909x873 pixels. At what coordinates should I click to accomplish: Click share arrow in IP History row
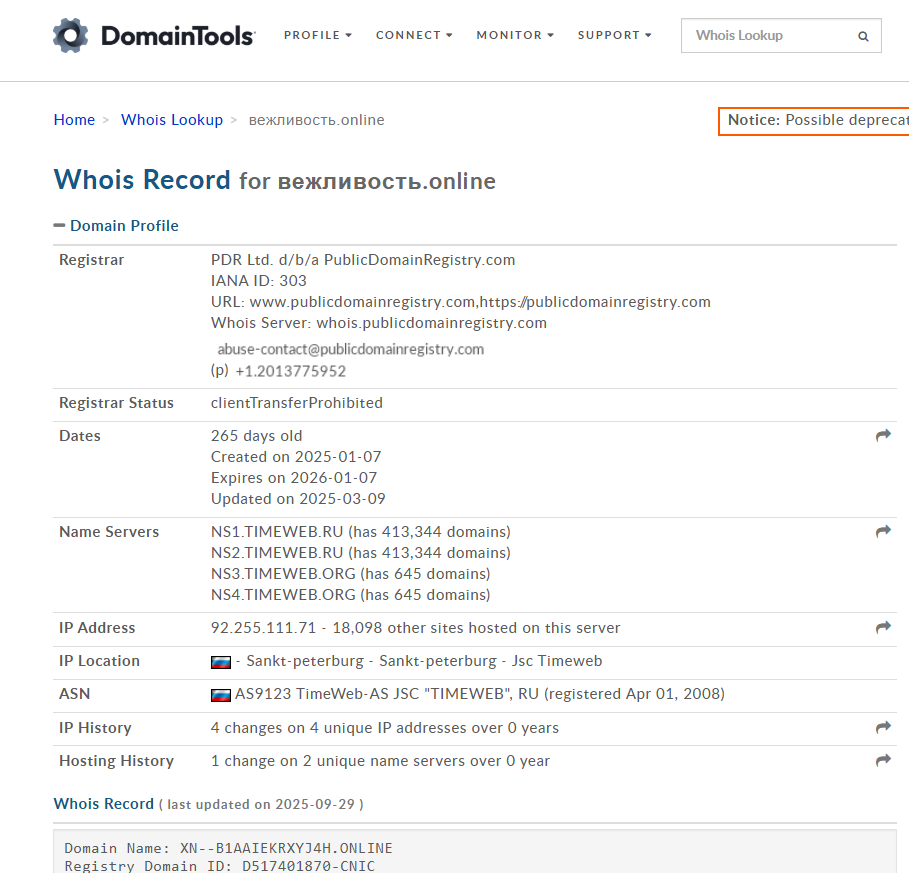click(x=883, y=727)
